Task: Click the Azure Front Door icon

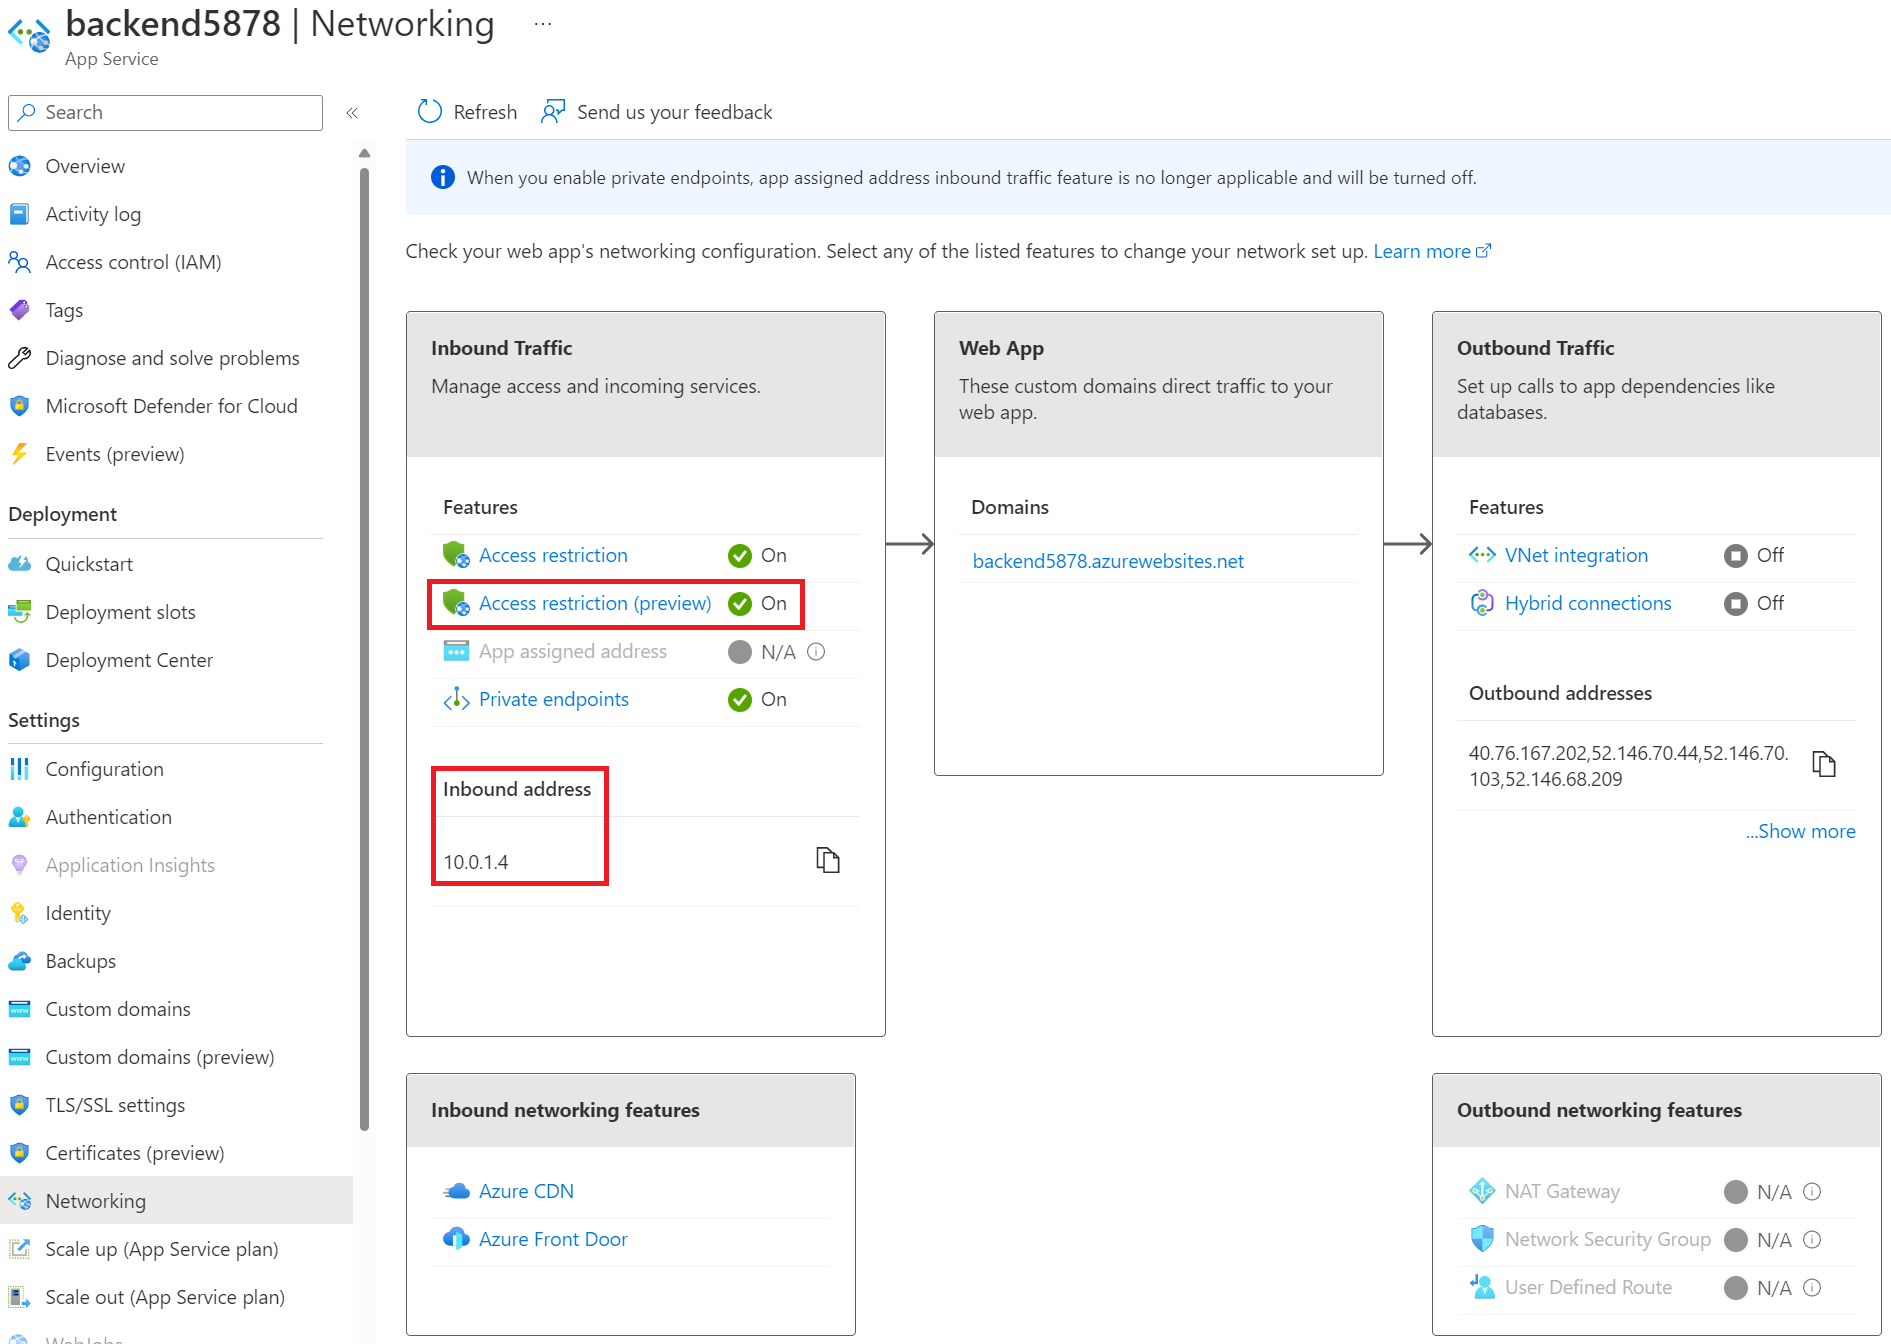Action: point(456,1239)
